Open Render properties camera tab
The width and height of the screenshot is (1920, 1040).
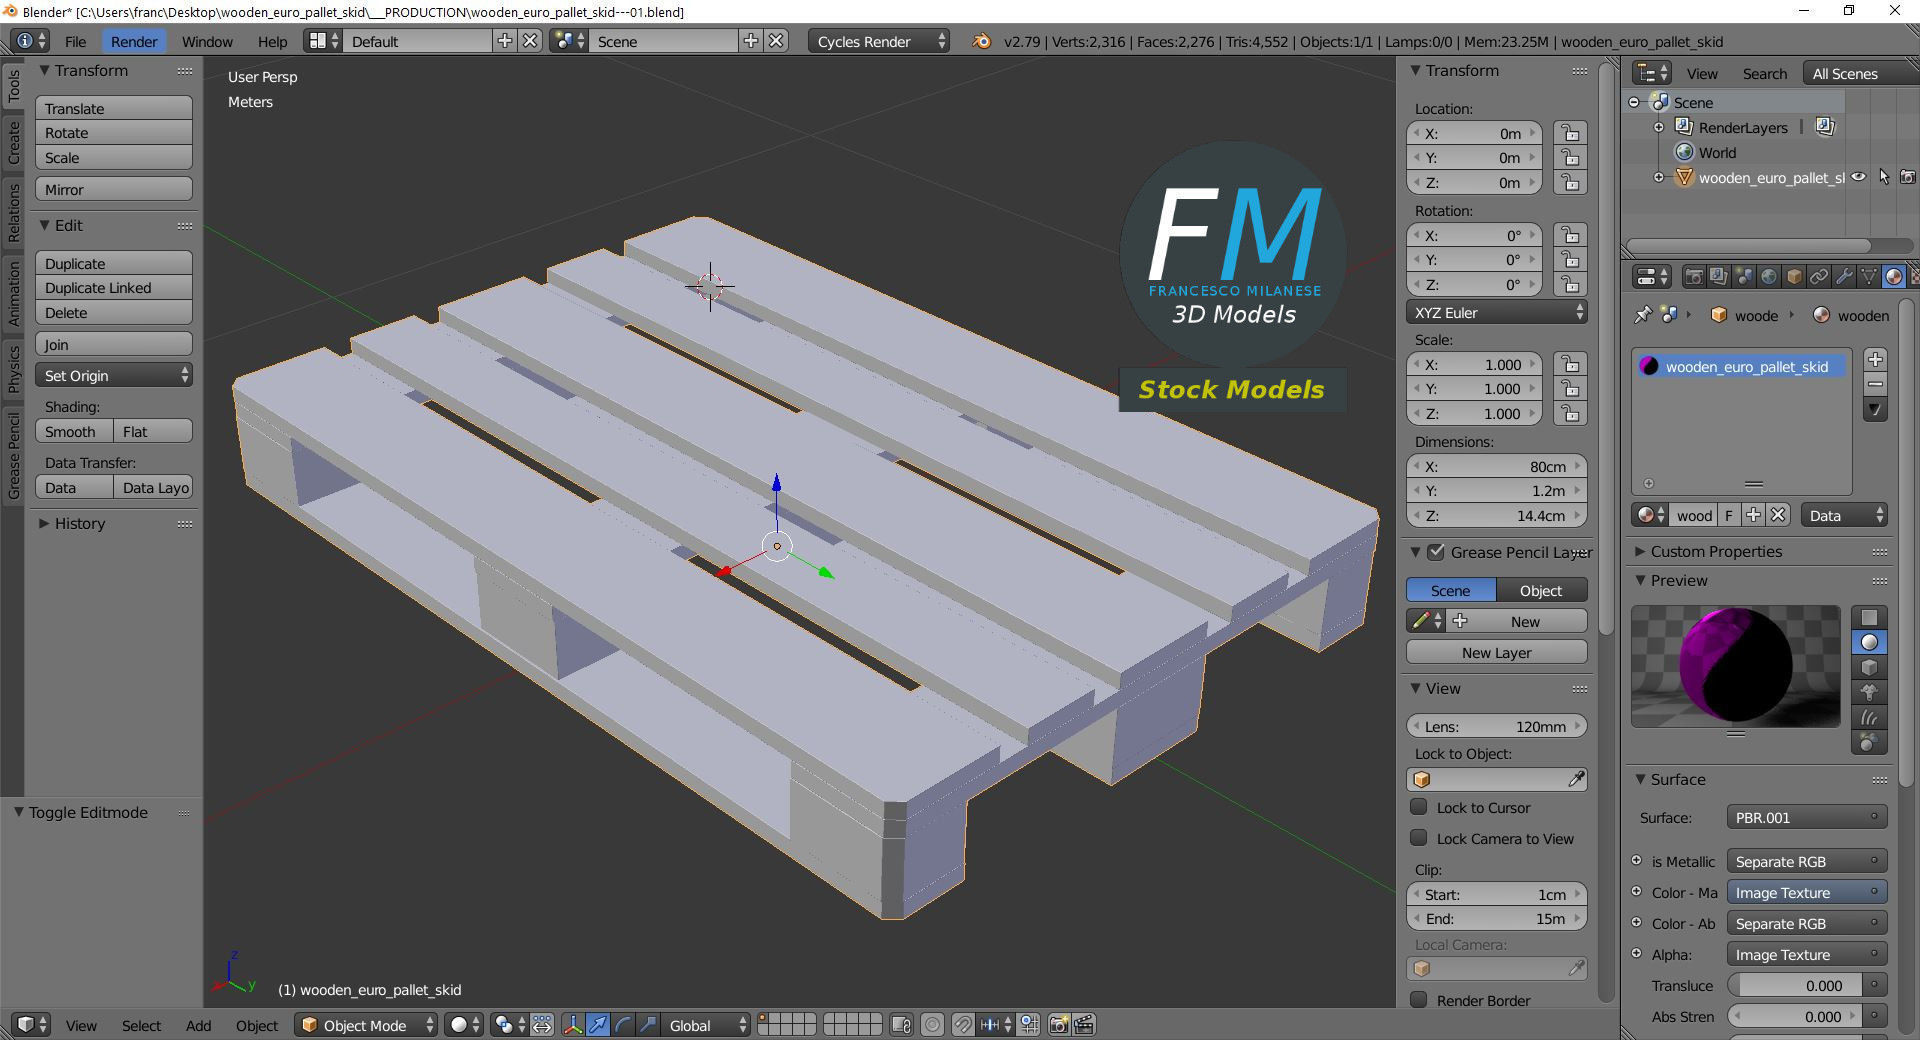(1694, 277)
